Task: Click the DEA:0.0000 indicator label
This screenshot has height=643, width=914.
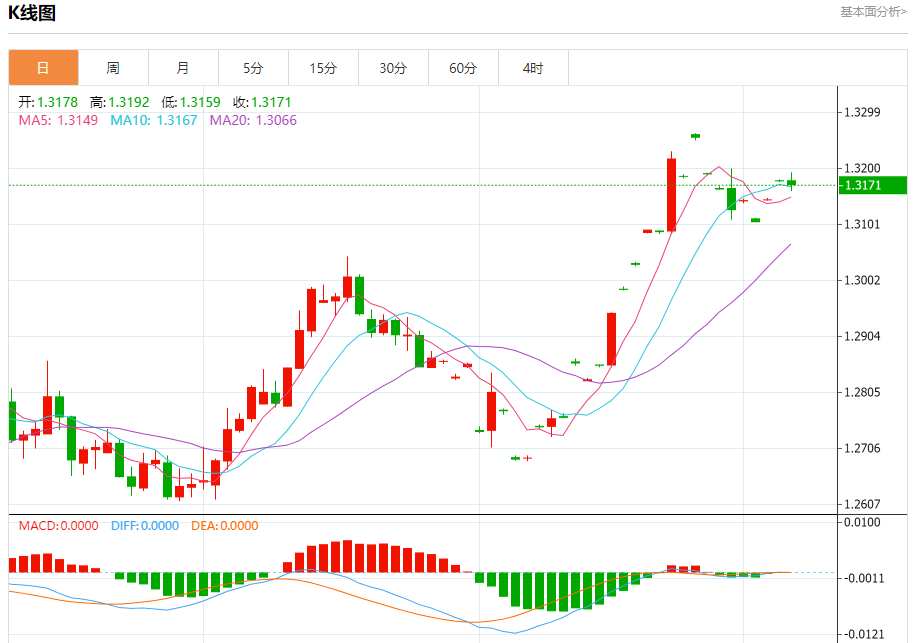Action: [224, 526]
